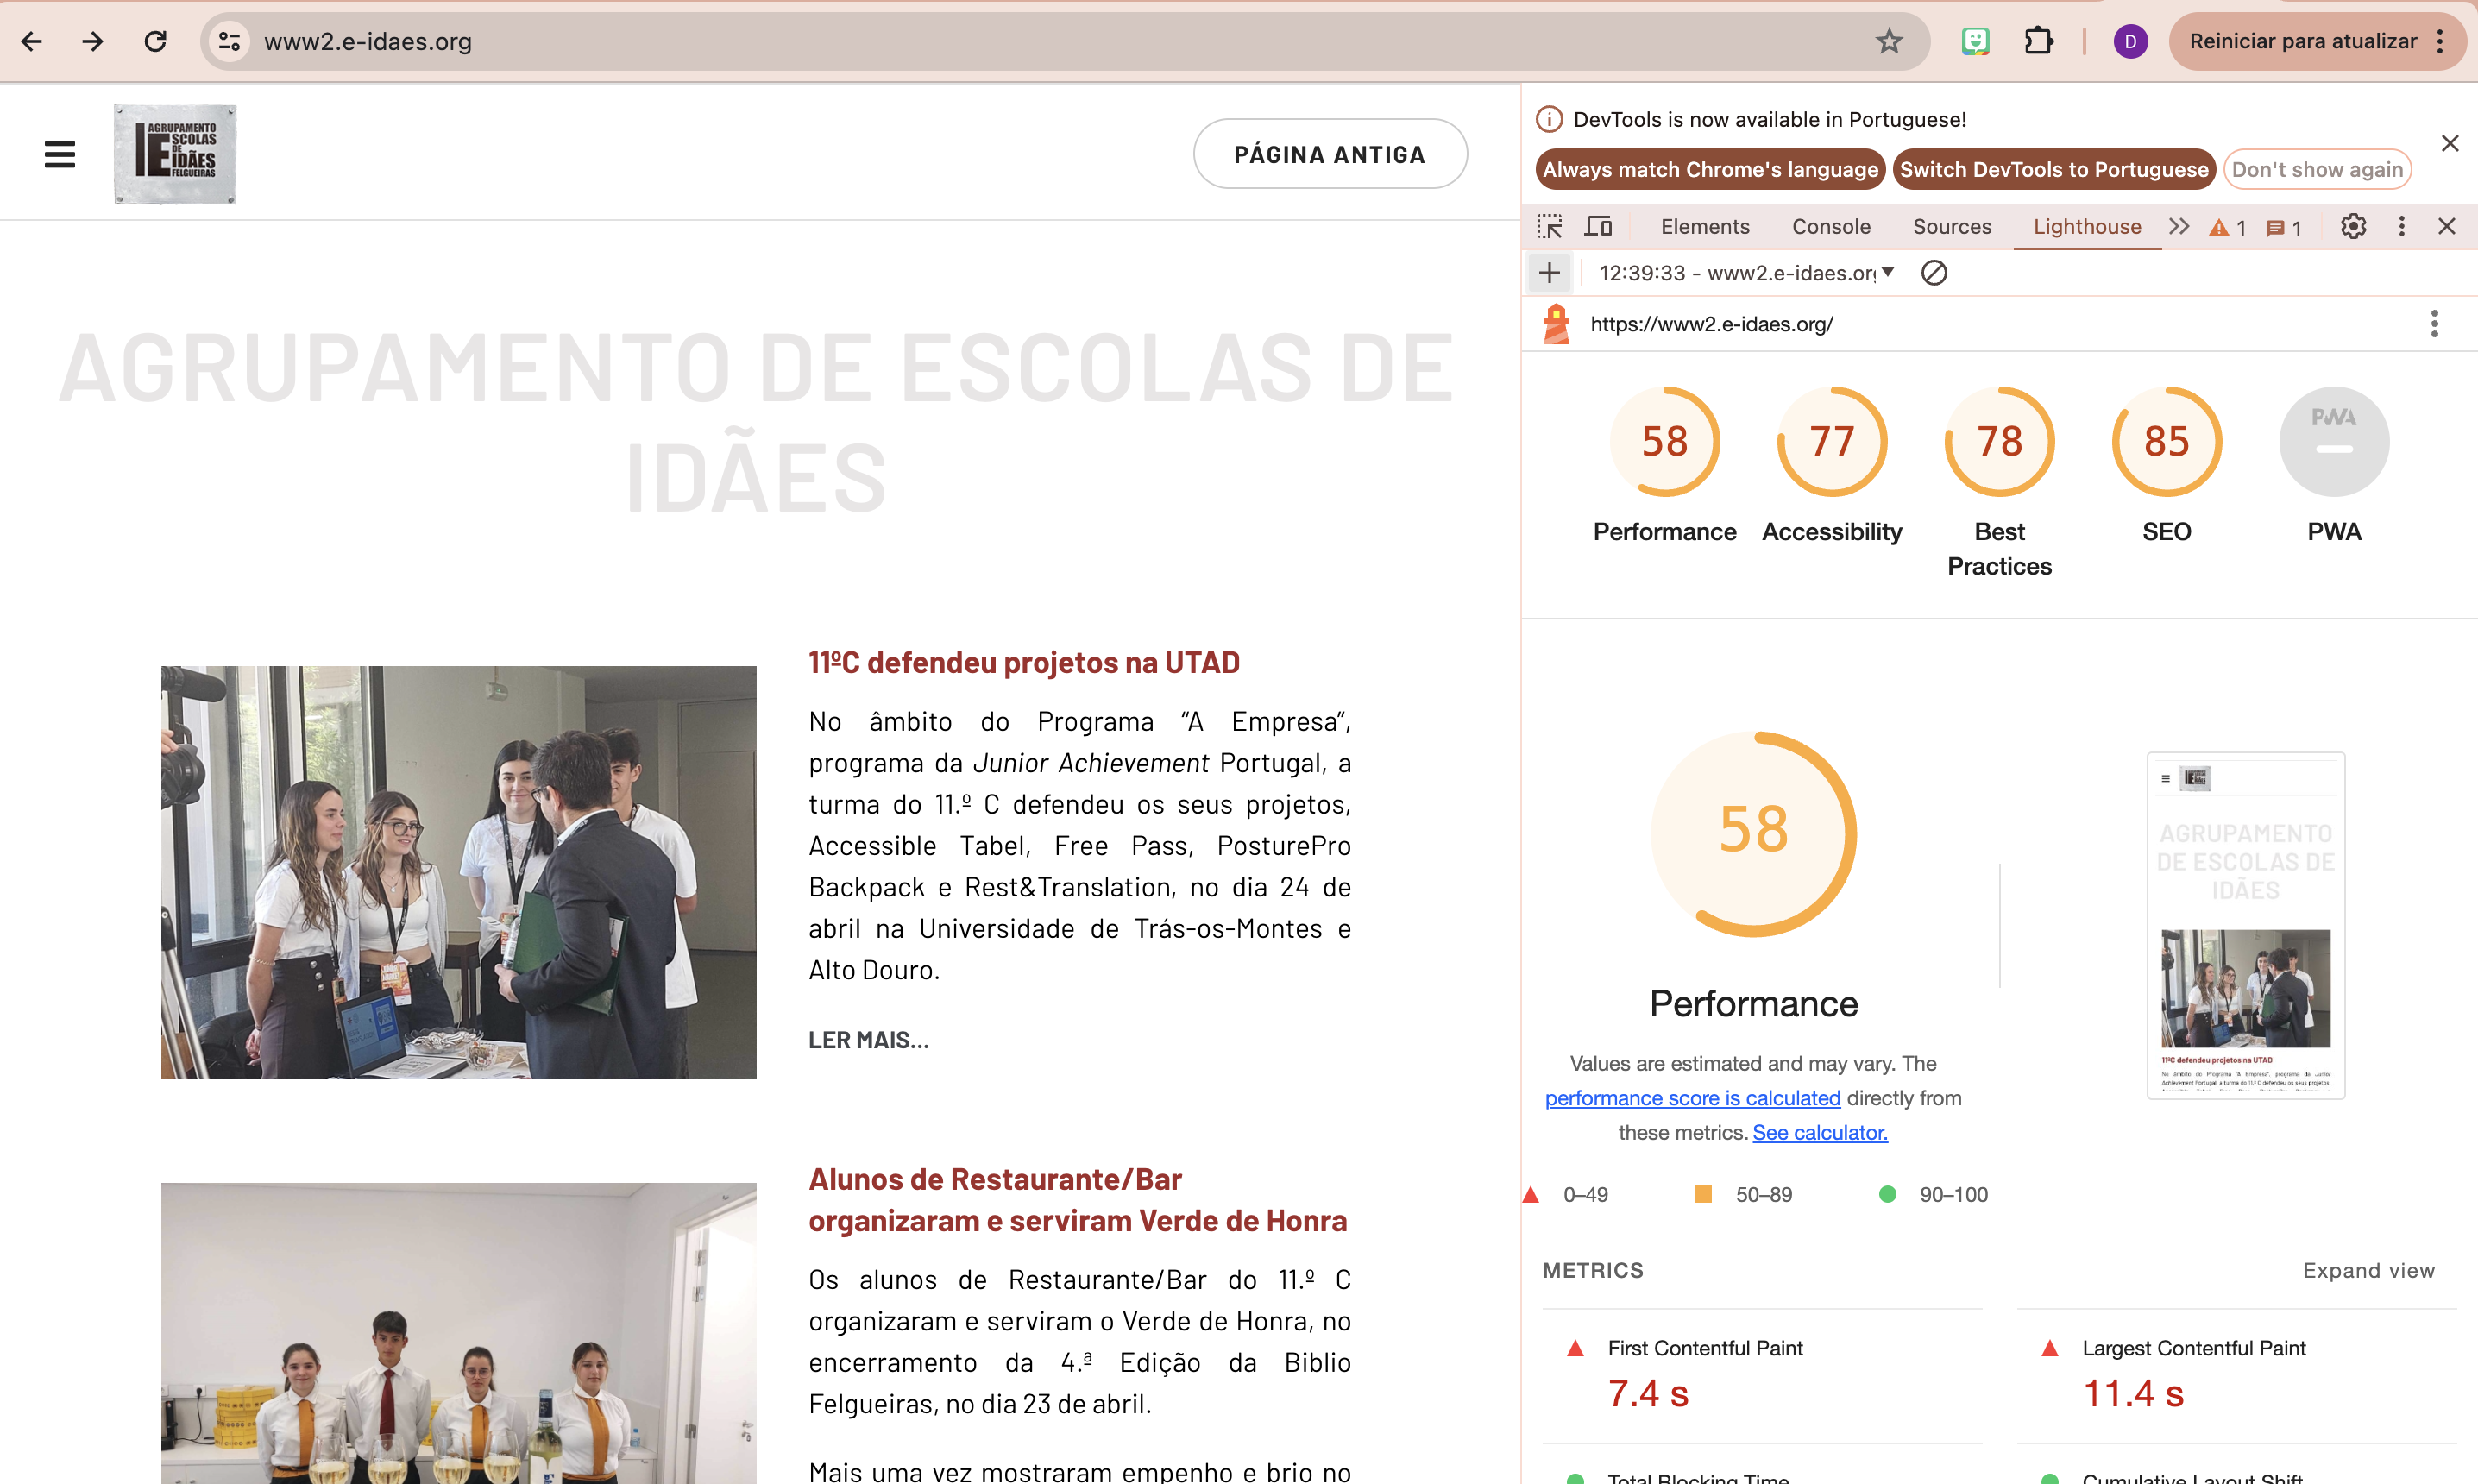
Task: Switch to the Console panel
Action: [1830, 226]
